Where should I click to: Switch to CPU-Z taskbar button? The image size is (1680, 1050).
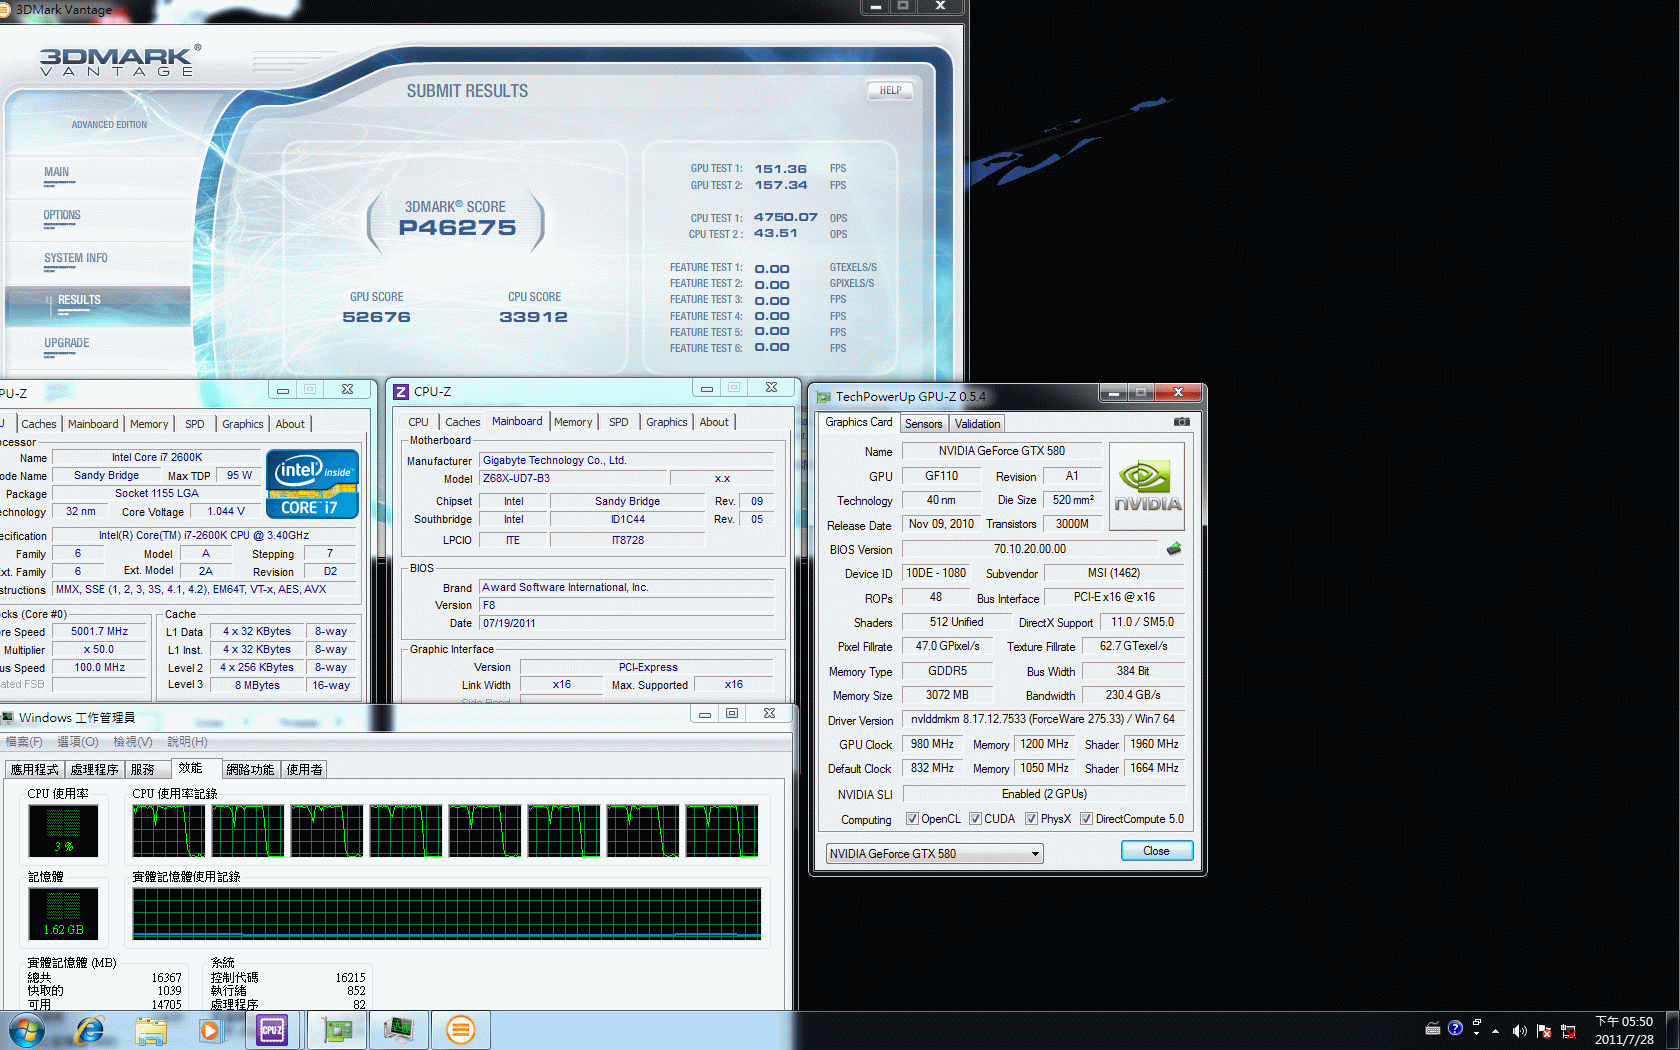click(272, 1030)
